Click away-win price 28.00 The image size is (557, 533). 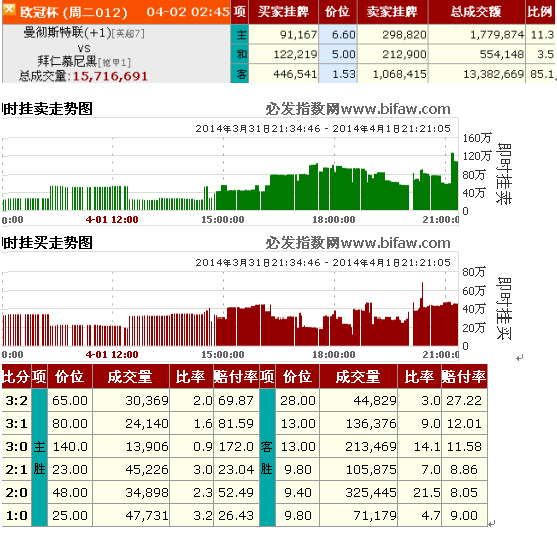click(x=298, y=401)
